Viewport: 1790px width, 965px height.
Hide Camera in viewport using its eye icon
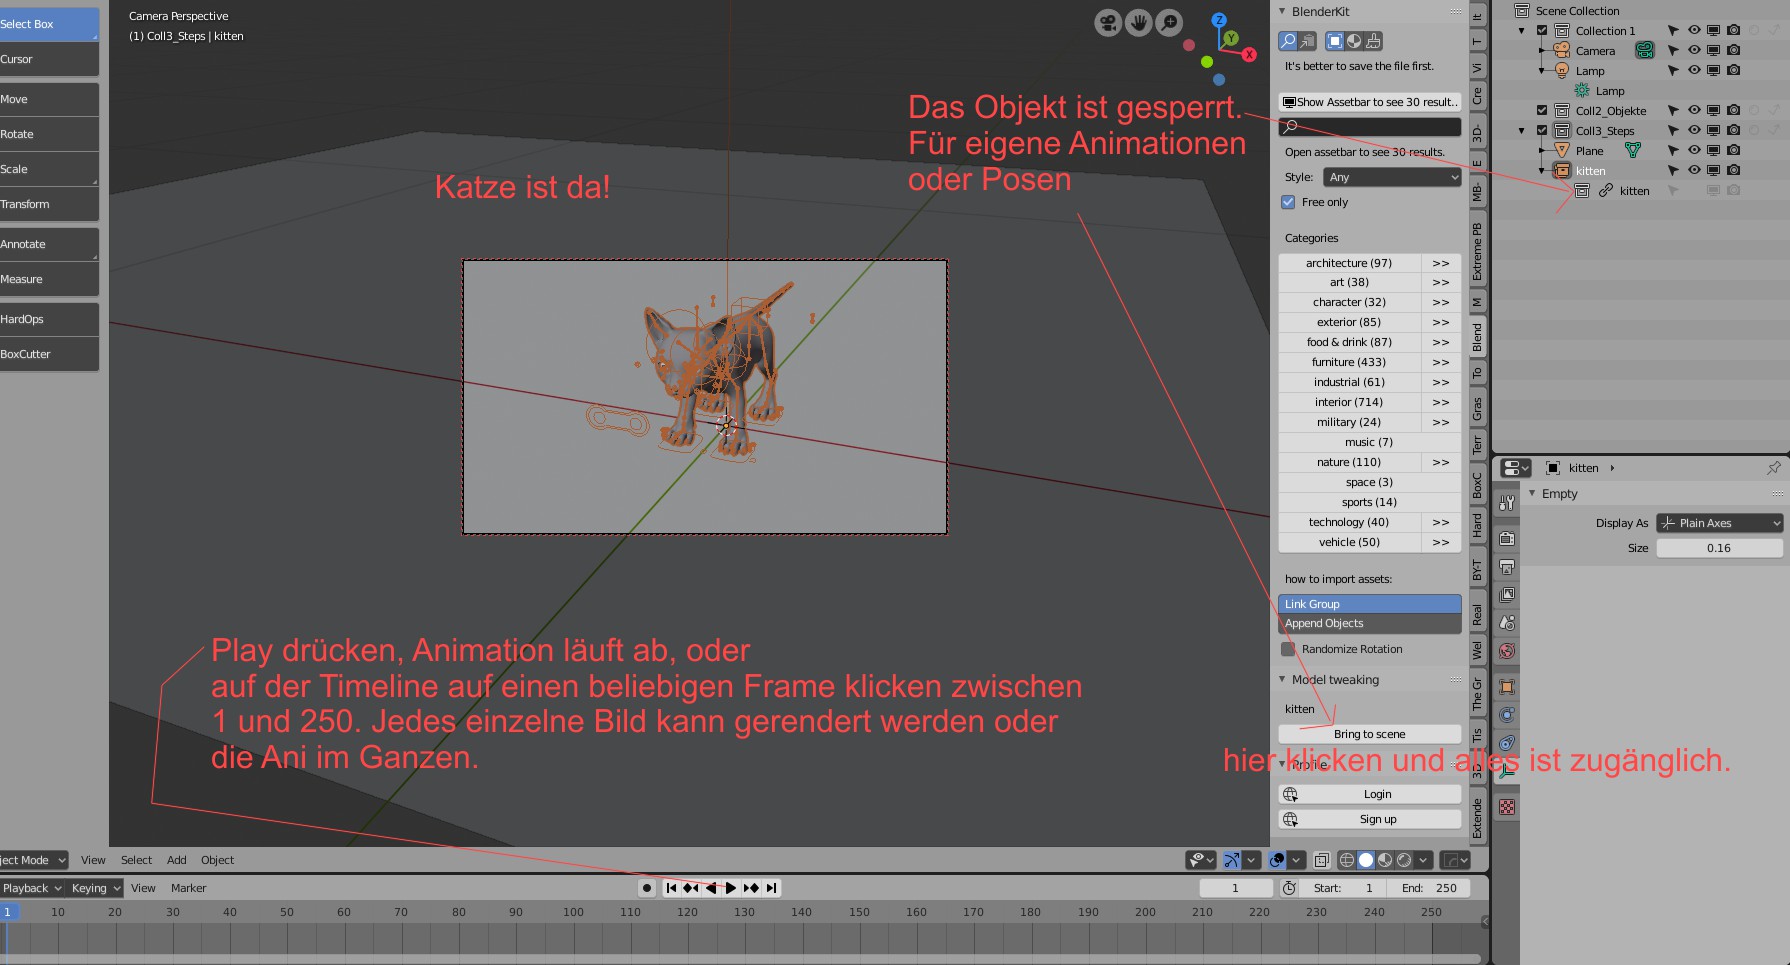[1694, 50]
